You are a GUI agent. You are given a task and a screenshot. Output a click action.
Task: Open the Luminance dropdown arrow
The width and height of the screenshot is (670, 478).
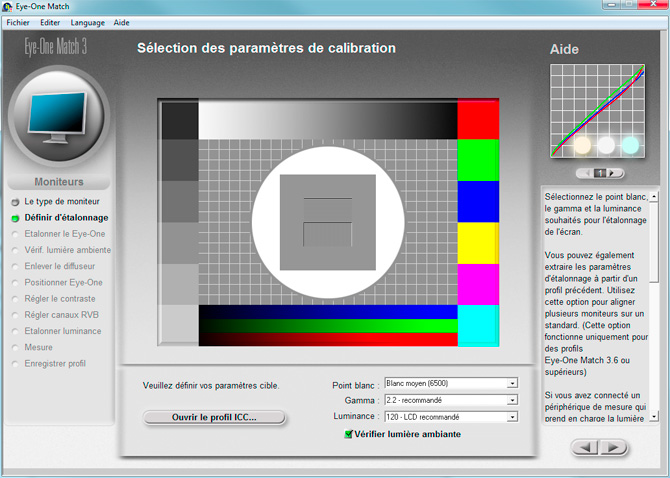coord(512,417)
